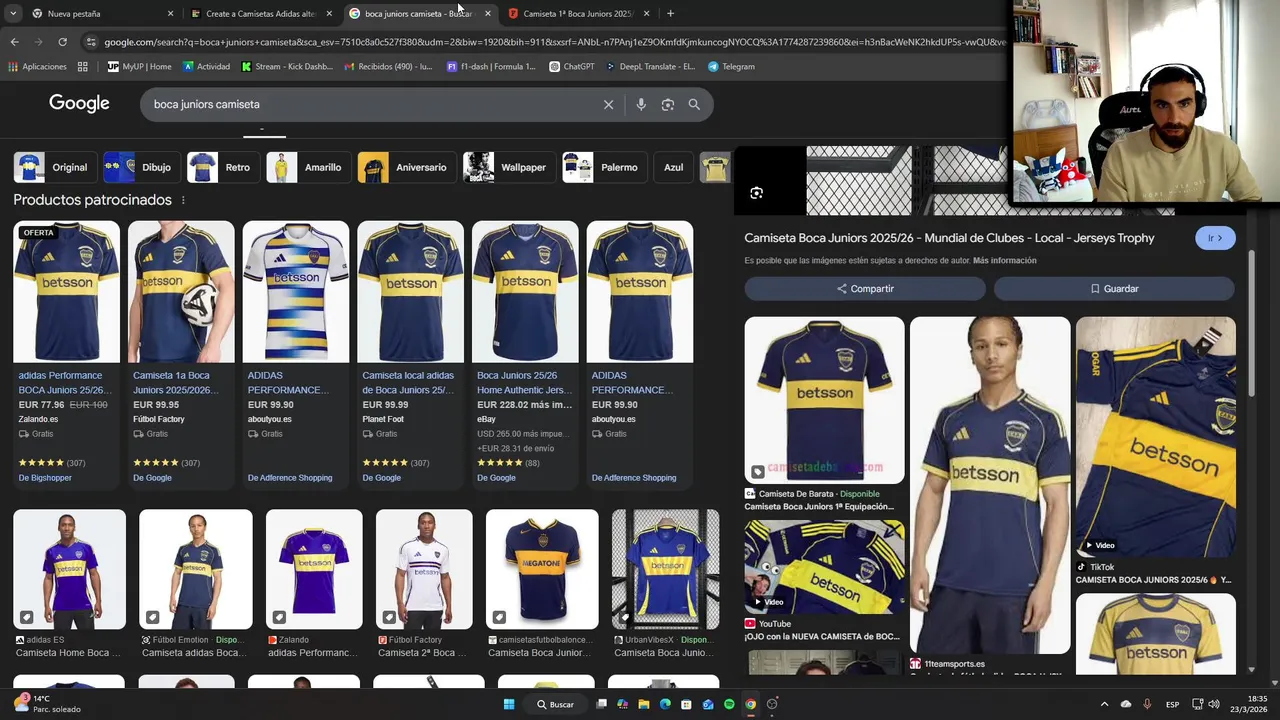The image size is (1280, 720).
Task: Open Telegram bookmark
Action: coord(731,67)
